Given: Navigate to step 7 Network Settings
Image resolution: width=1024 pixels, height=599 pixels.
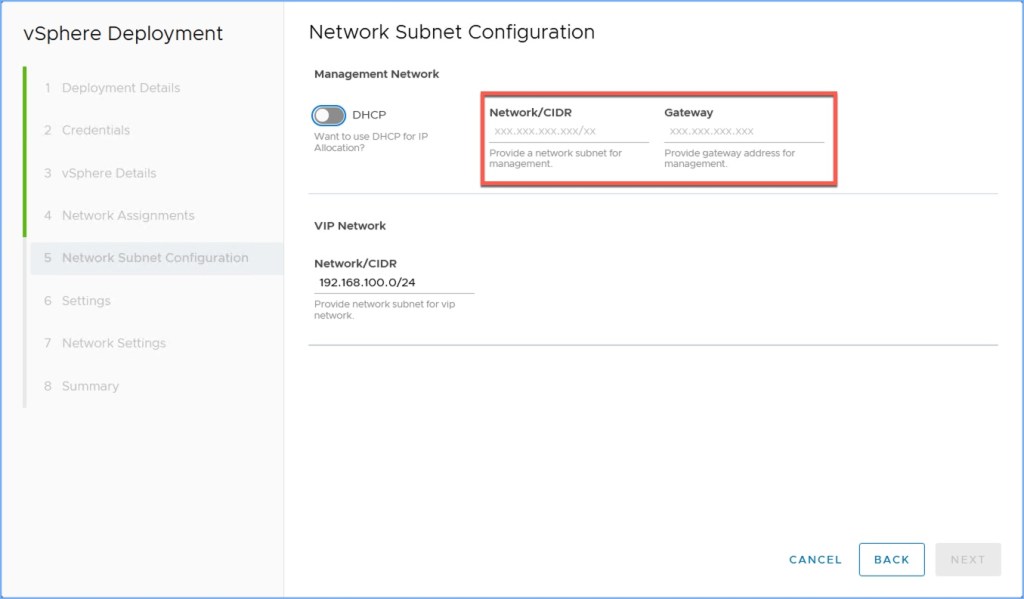Looking at the screenshot, I should (x=113, y=343).
